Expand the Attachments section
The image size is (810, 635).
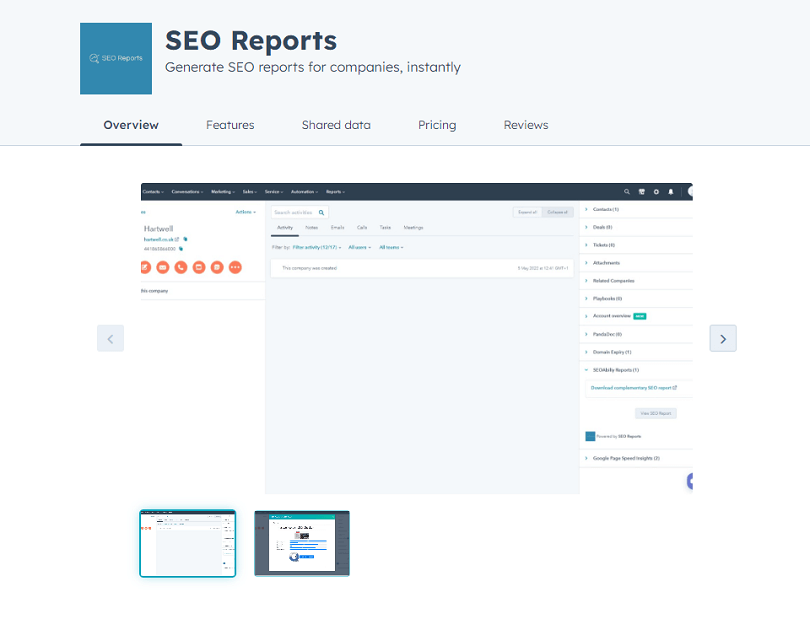638,263
